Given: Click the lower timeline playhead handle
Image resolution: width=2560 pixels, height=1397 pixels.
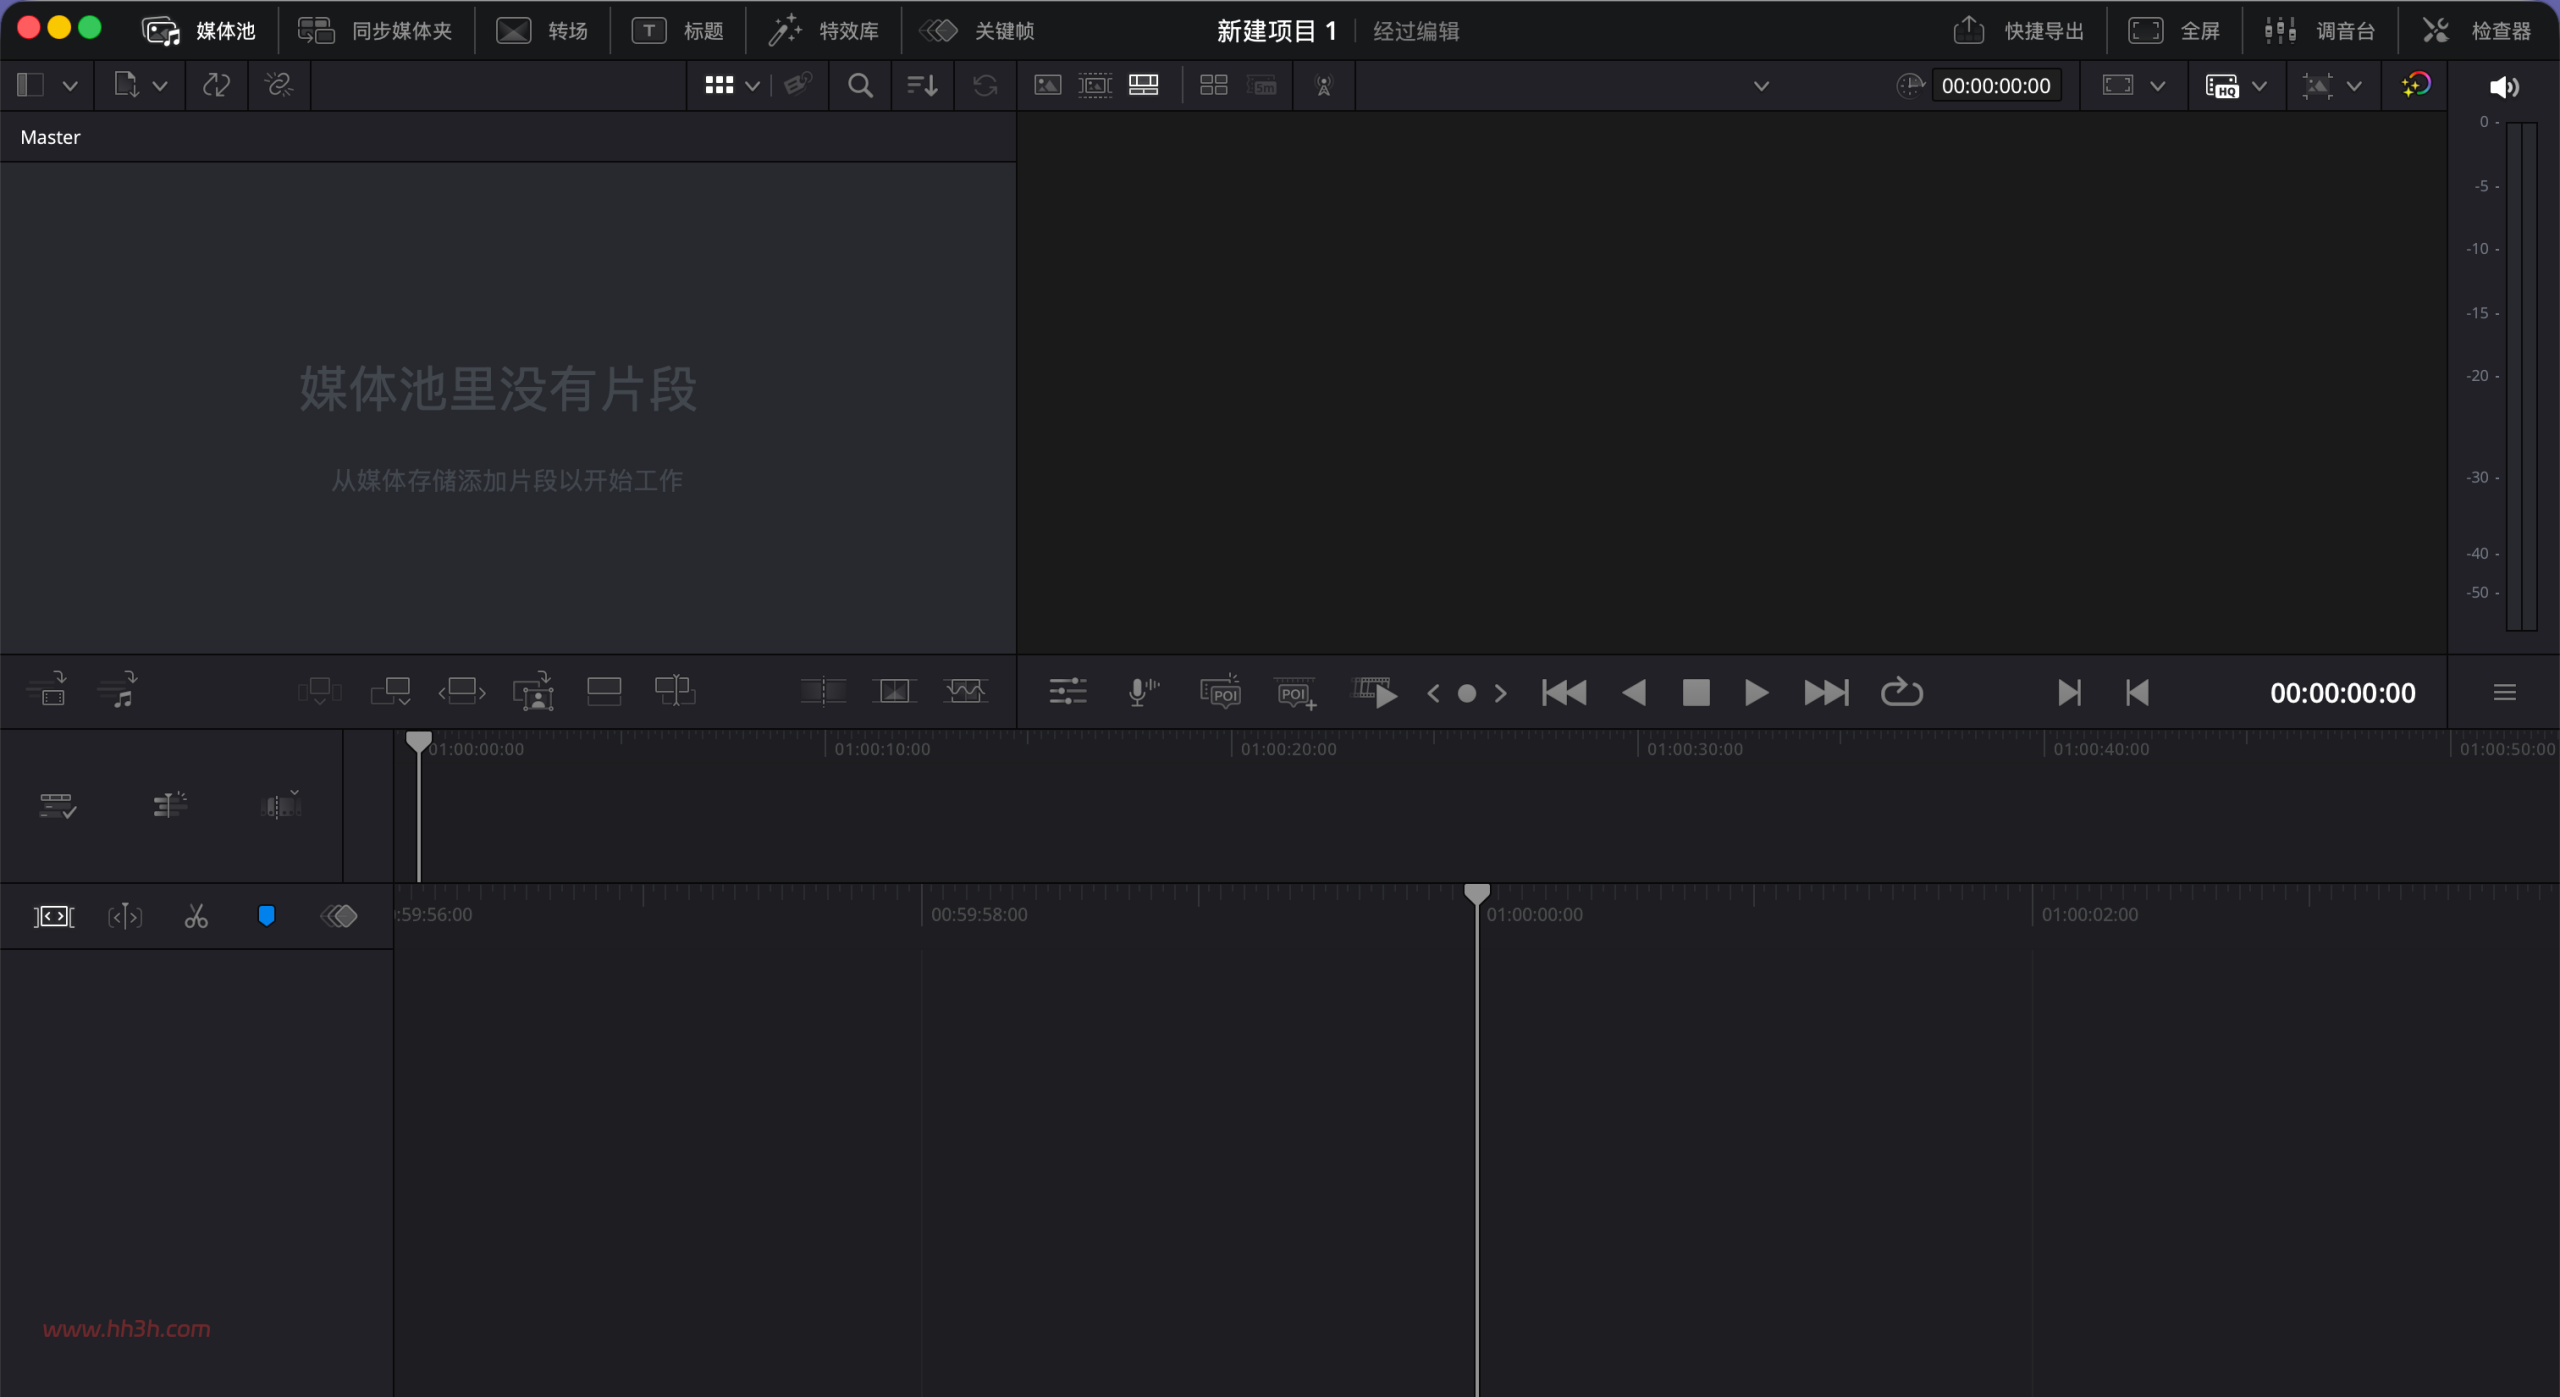Looking at the screenshot, I should point(1477,893).
